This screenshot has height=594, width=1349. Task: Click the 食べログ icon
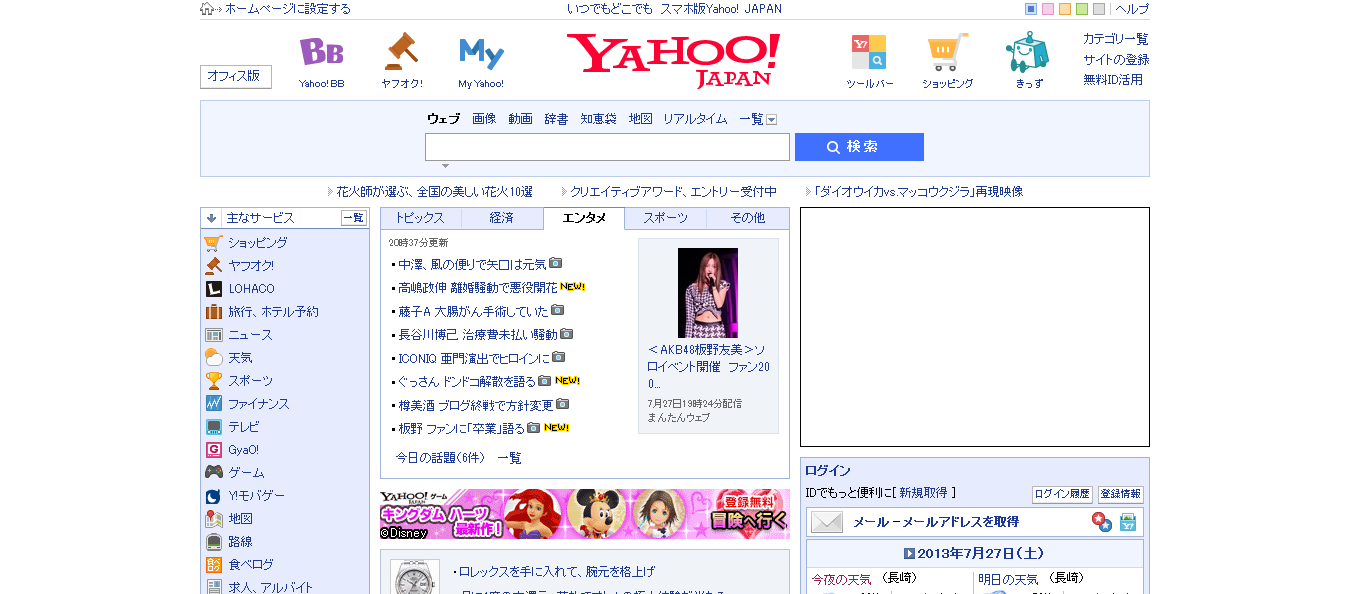pos(213,565)
